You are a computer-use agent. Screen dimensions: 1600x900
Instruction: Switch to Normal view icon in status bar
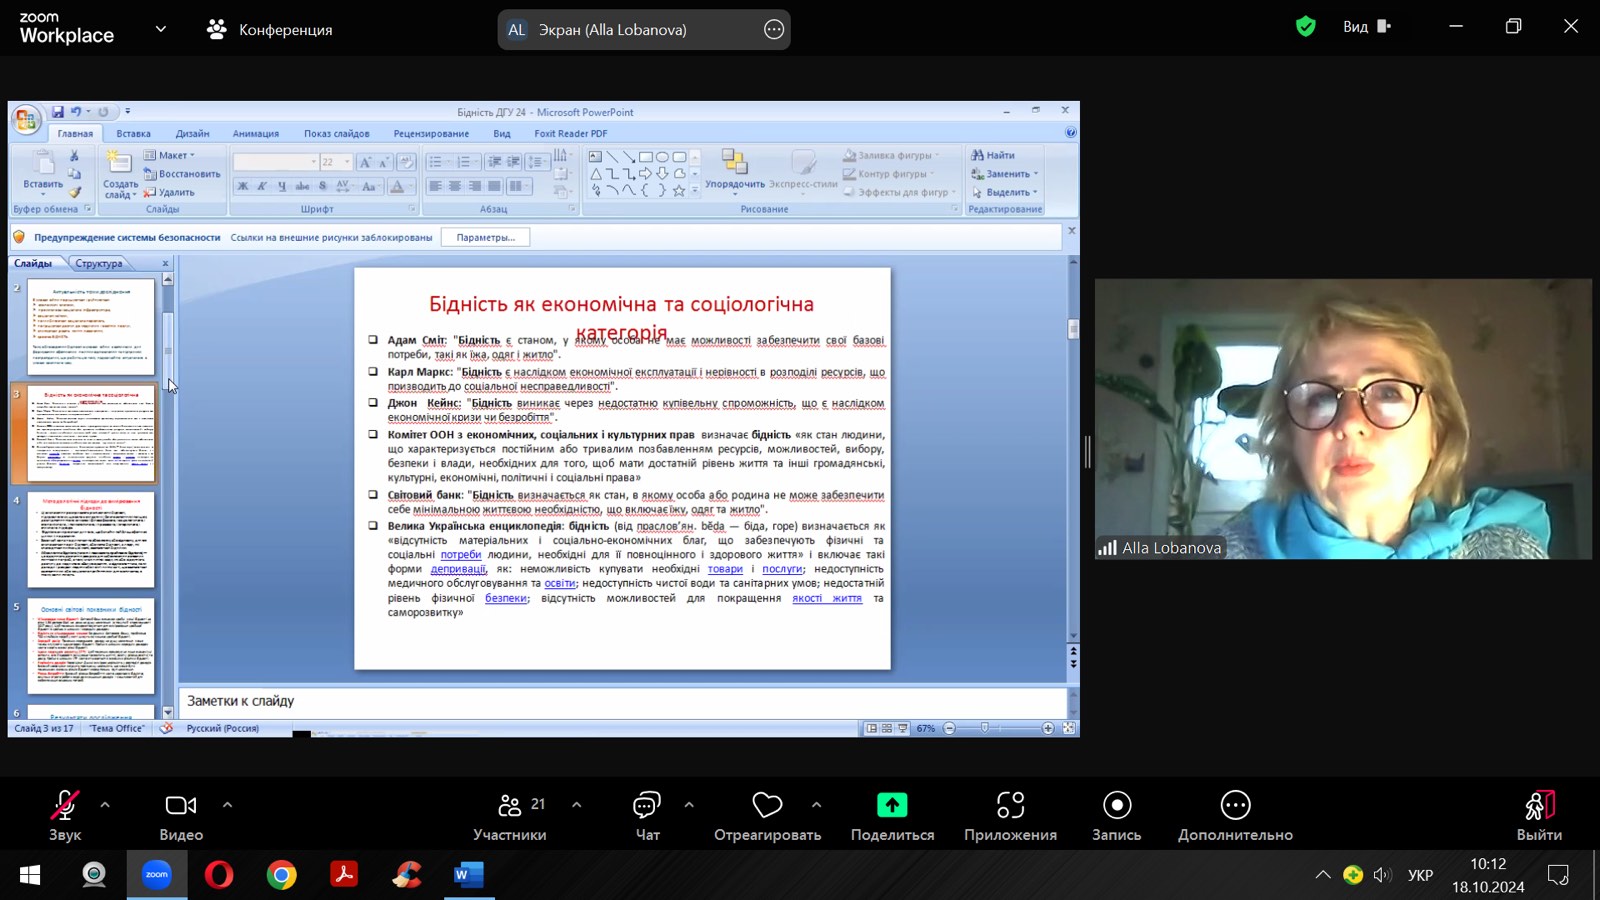pos(871,728)
